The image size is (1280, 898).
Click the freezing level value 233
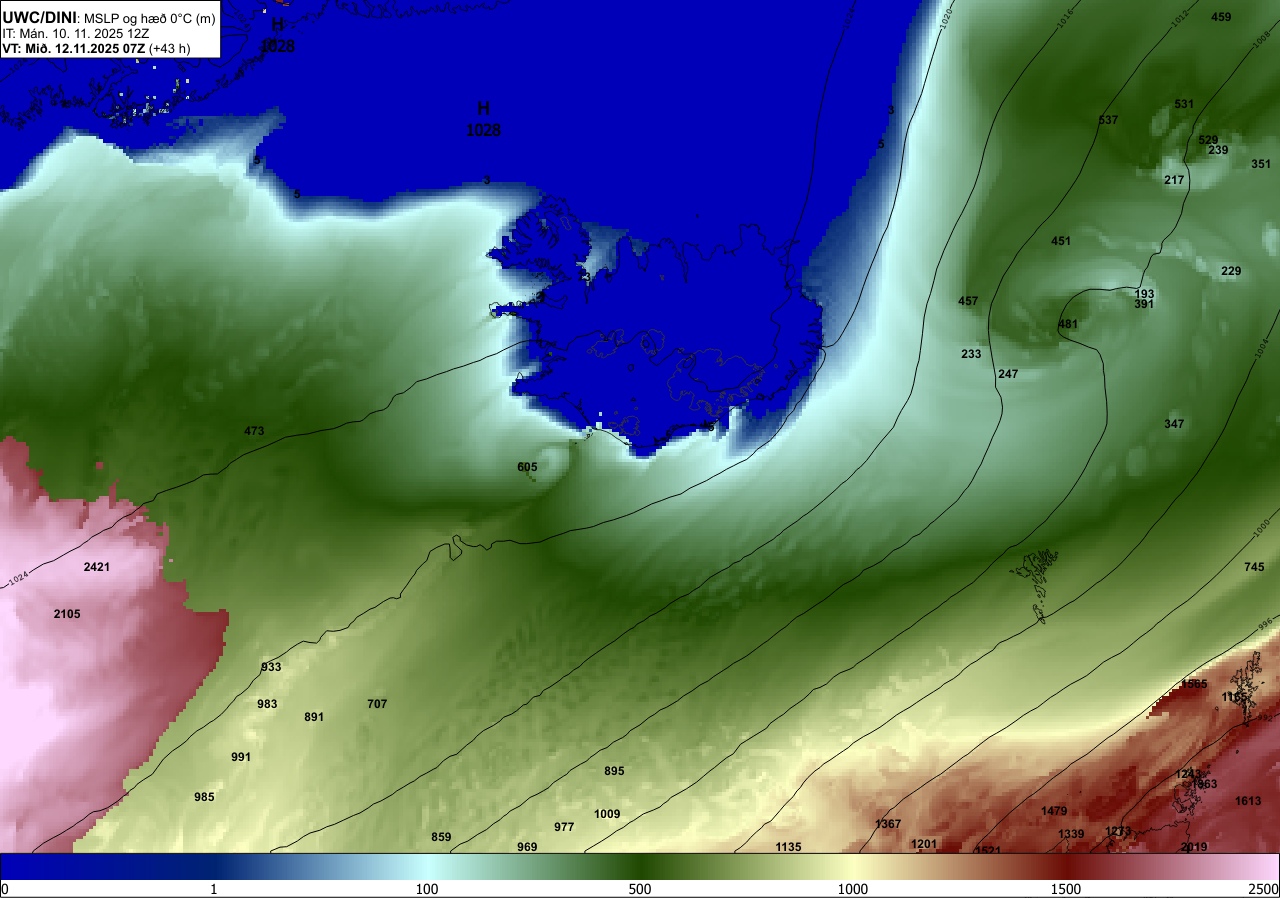coord(971,354)
